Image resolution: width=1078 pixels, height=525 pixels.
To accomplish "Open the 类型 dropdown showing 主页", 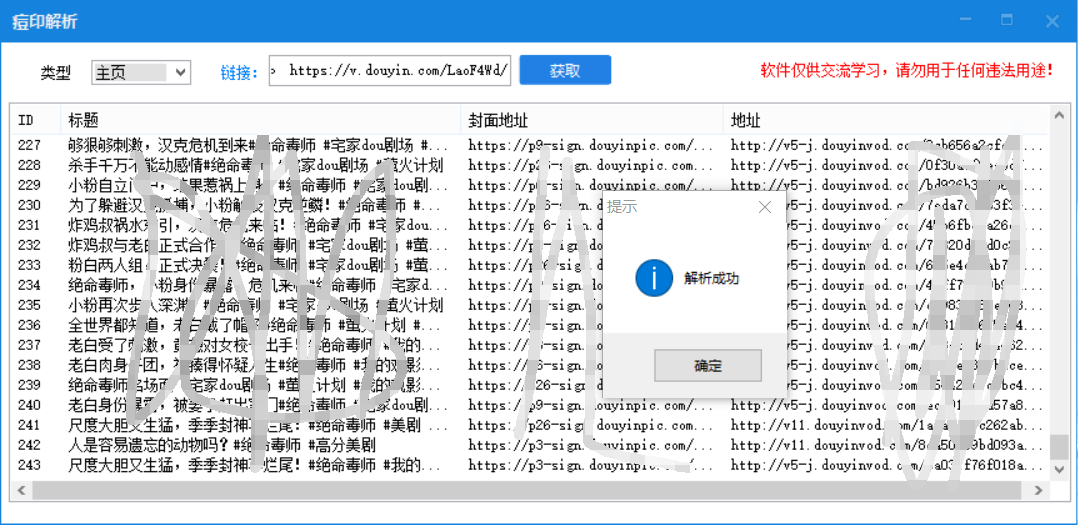I will coord(140,72).
